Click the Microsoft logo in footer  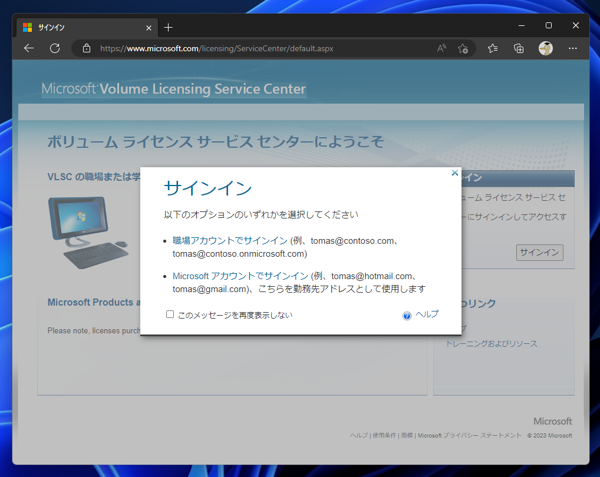(553, 421)
